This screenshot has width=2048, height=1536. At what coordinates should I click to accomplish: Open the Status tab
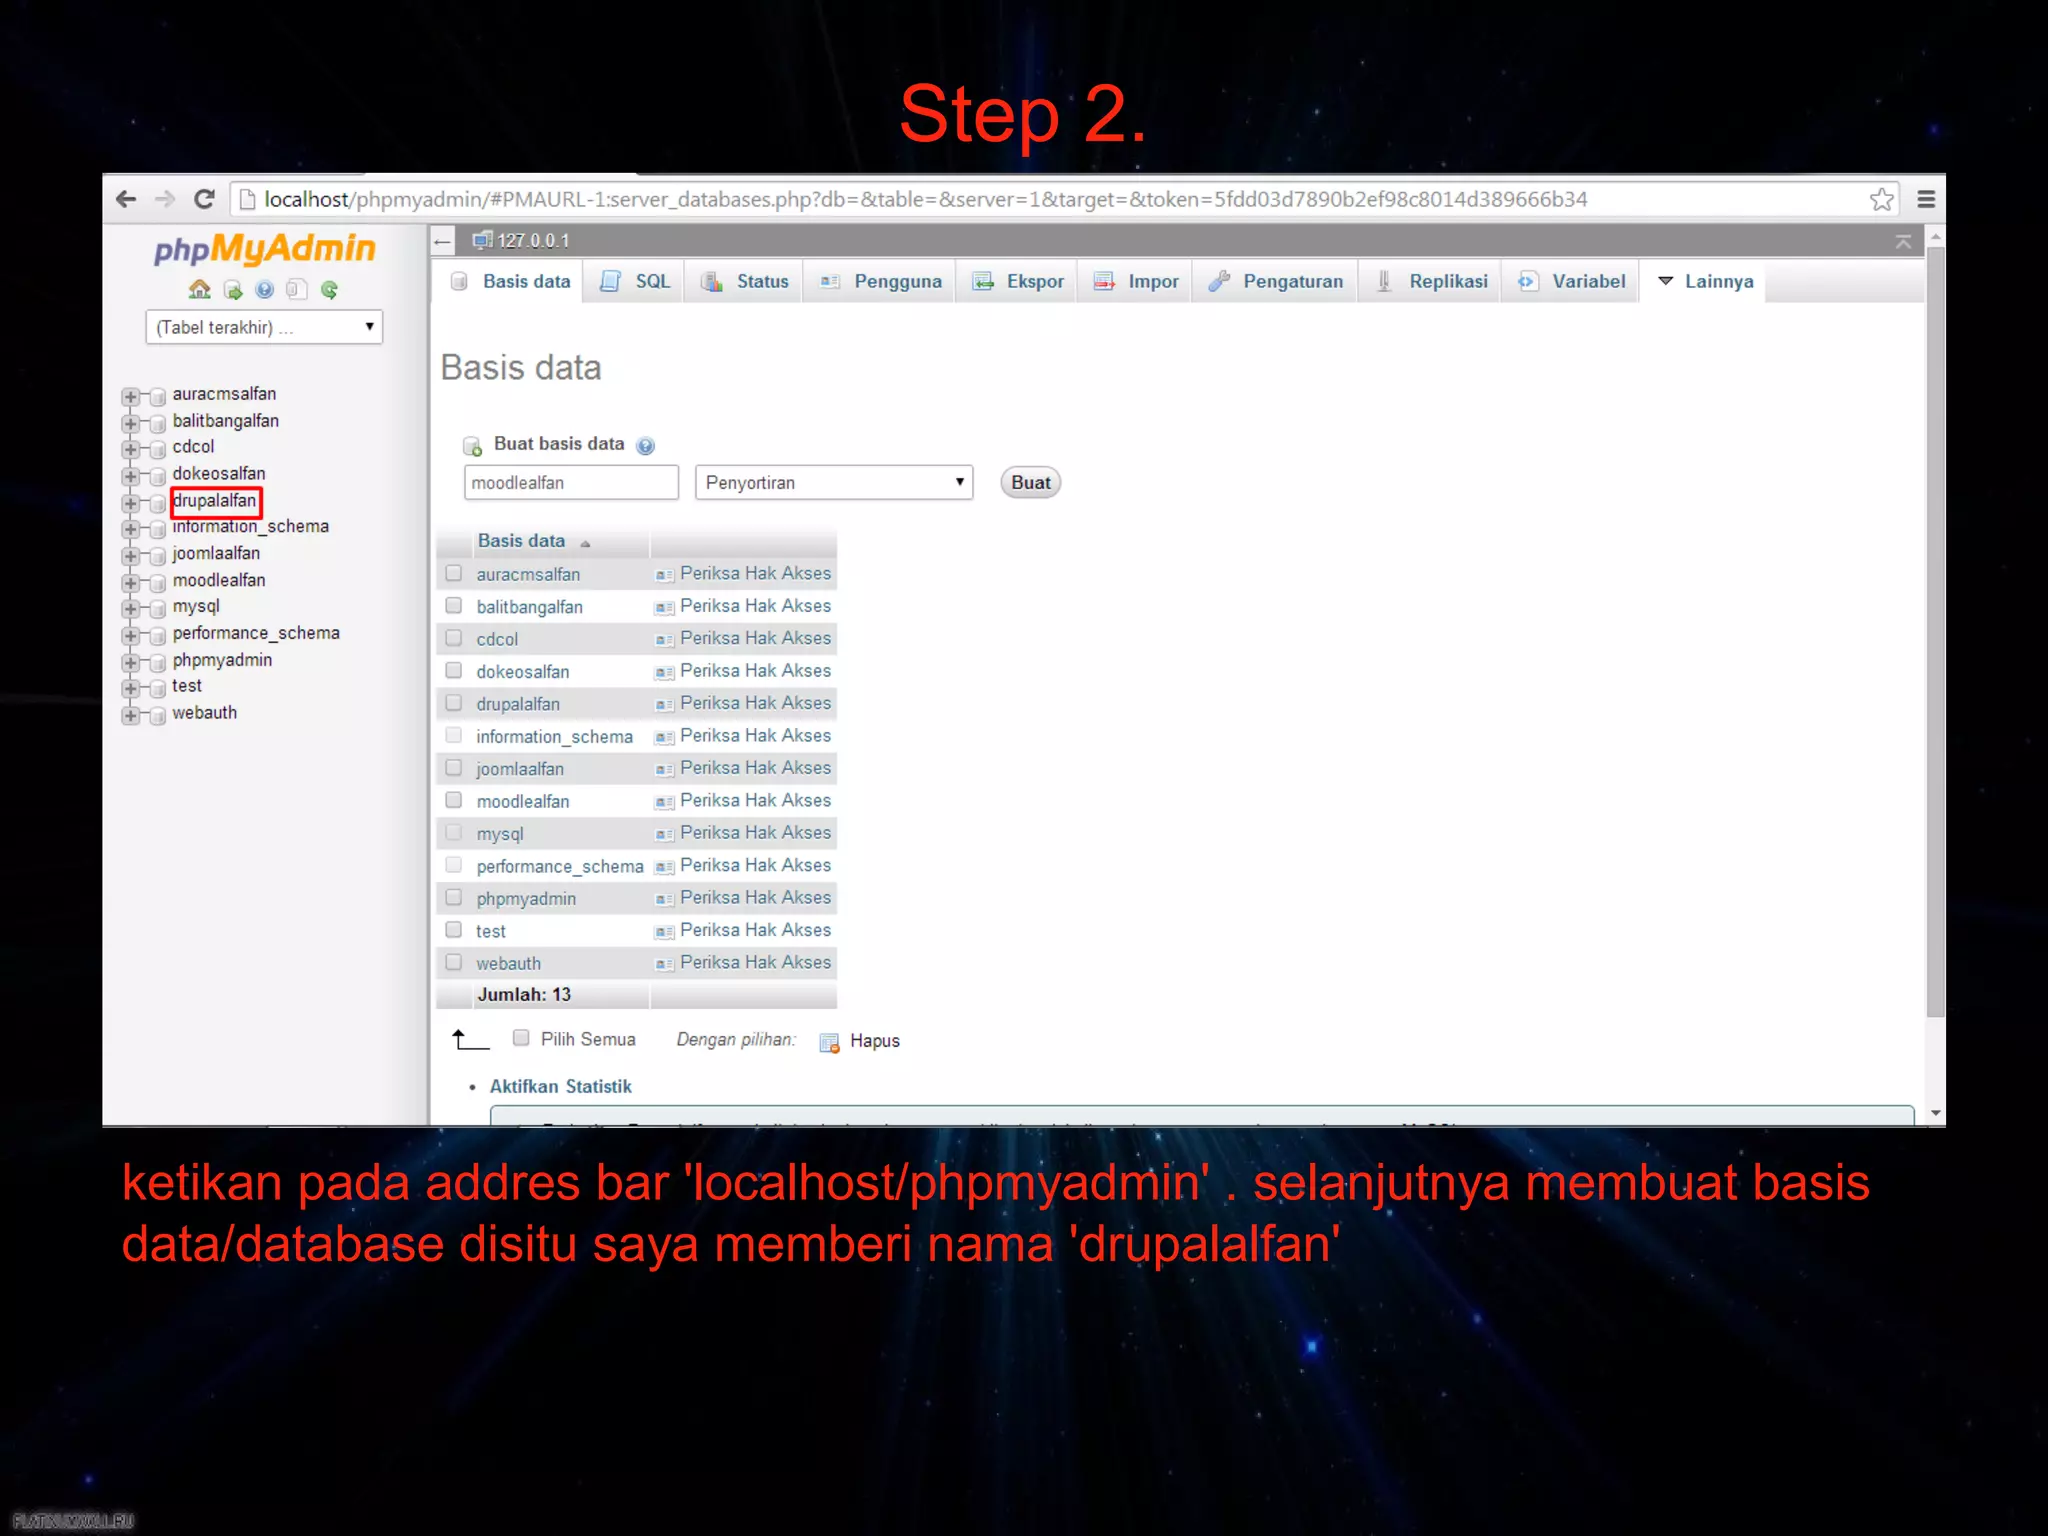coord(745,282)
